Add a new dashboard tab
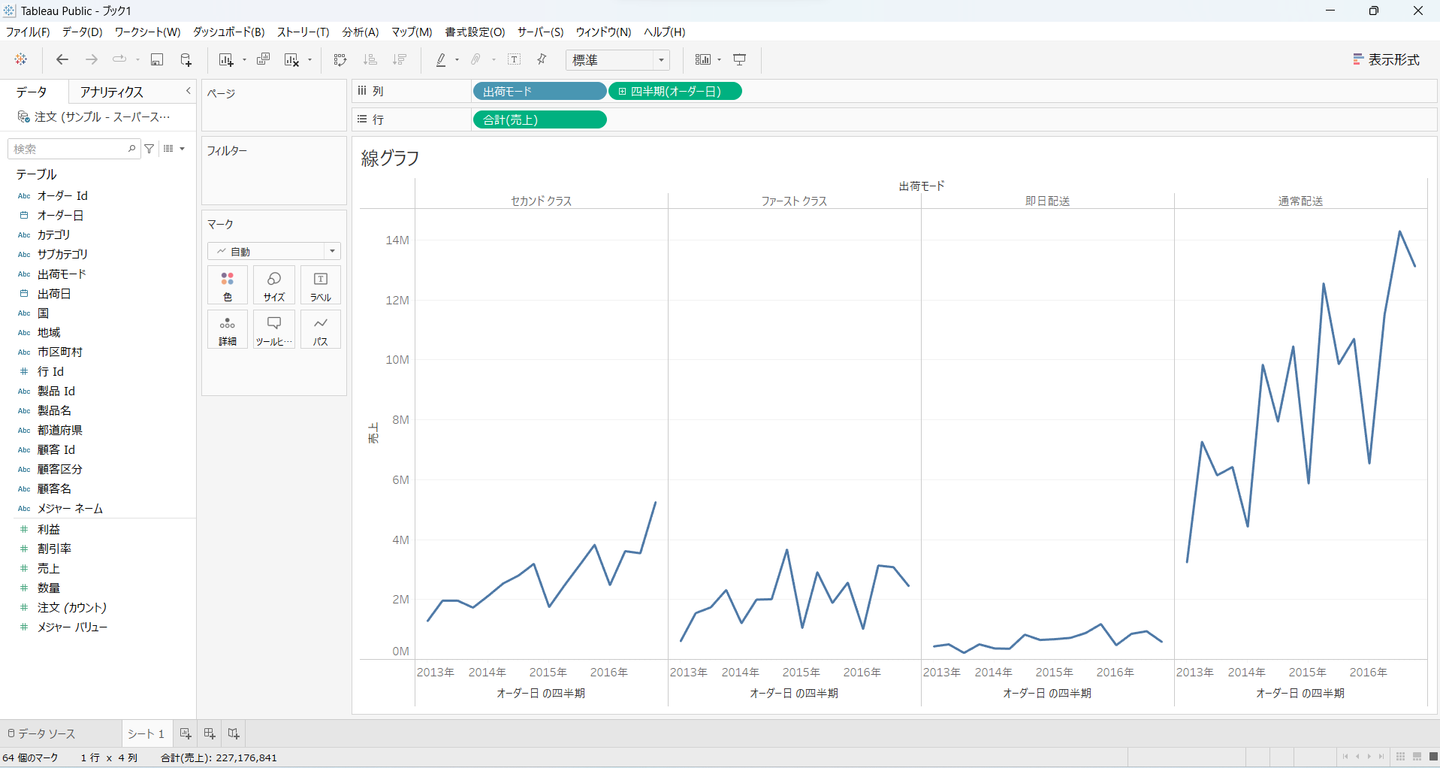 (x=210, y=734)
